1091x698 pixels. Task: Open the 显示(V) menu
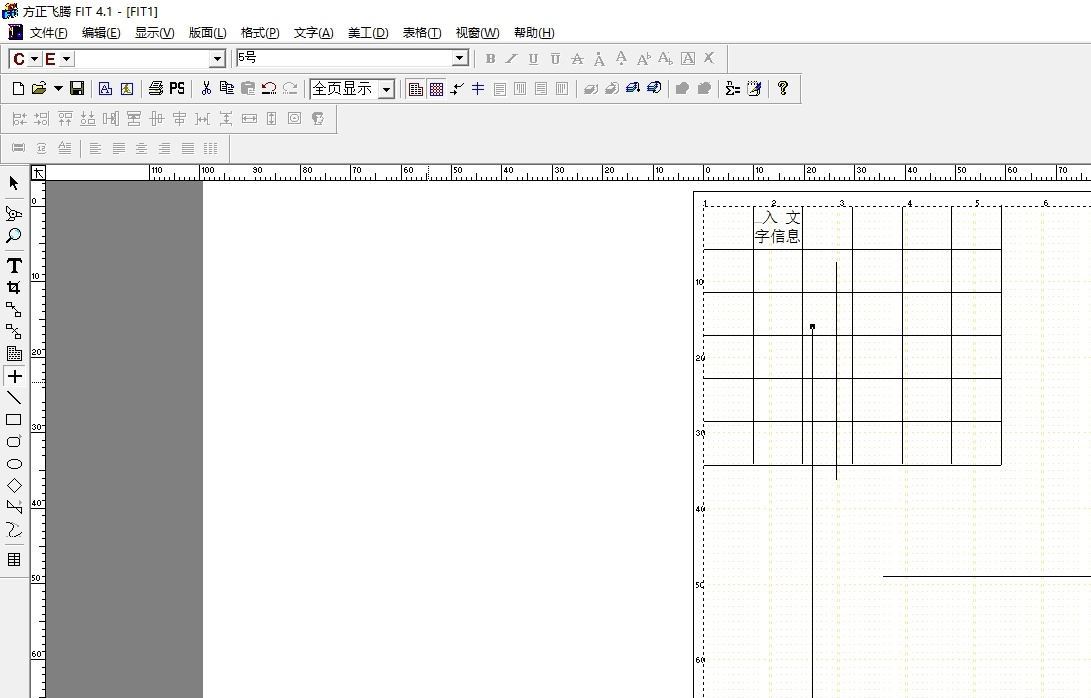[154, 33]
